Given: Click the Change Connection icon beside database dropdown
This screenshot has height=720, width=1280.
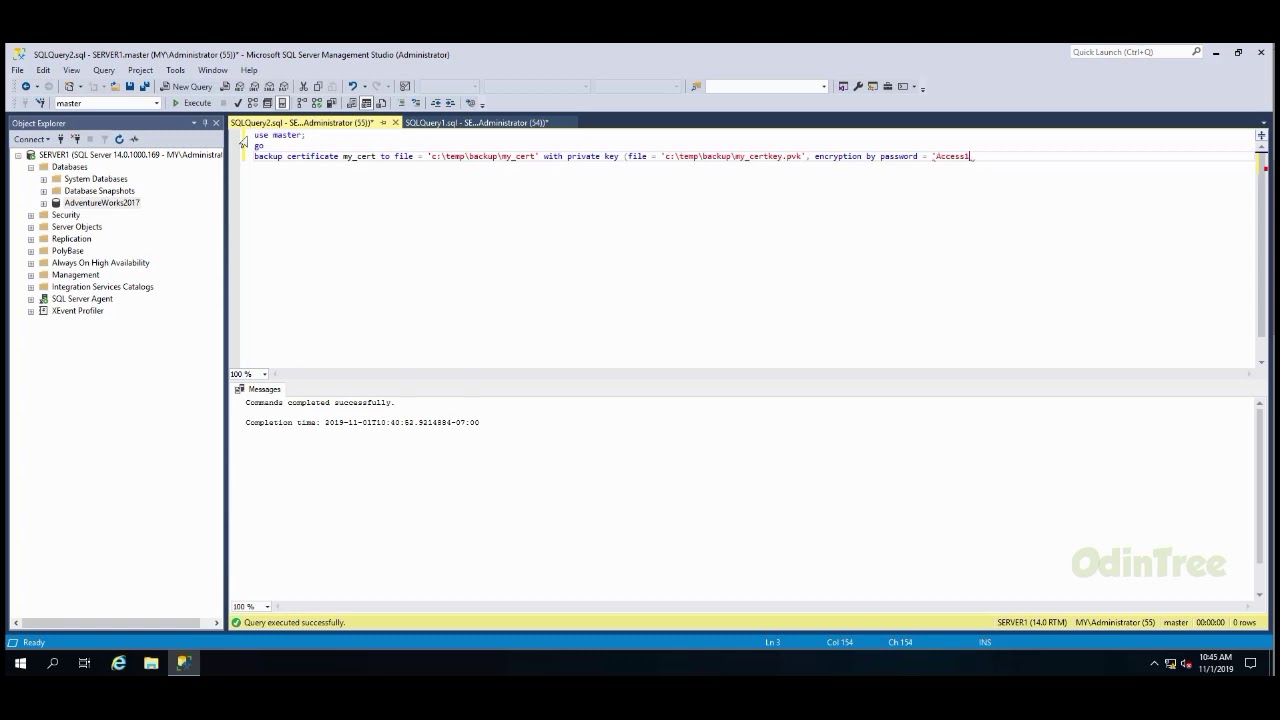Looking at the screenshot, I should (x=40, y=103).
